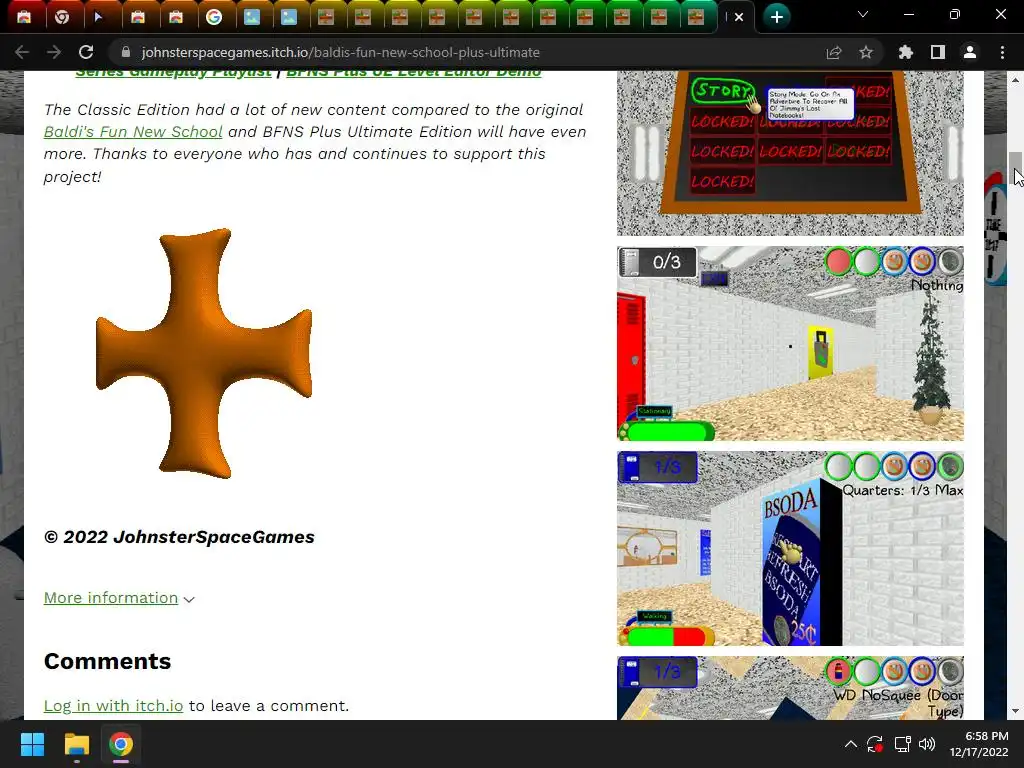Click the Log in with itch.io link
Image resolution: width=1024 pixels, height=768 pixels.
point(113,706)
